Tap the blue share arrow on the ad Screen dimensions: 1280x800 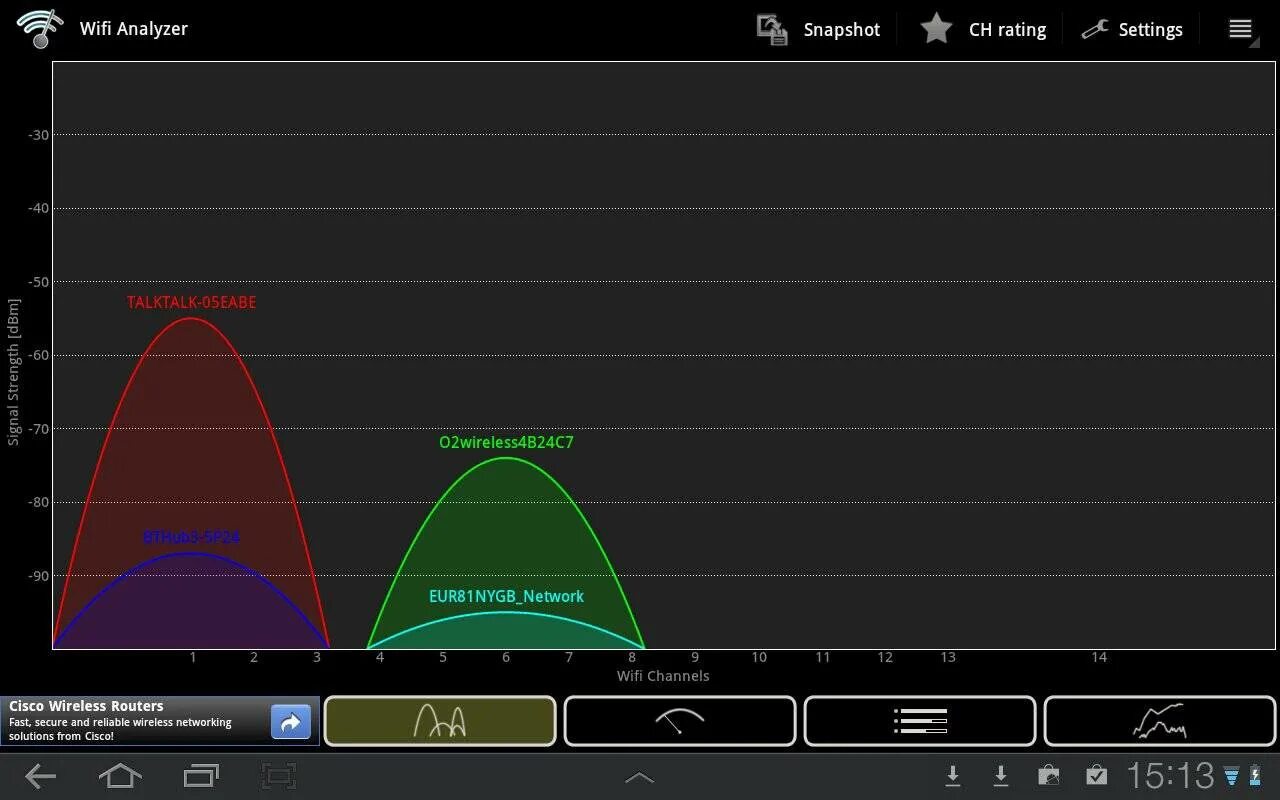pos(291,721)
